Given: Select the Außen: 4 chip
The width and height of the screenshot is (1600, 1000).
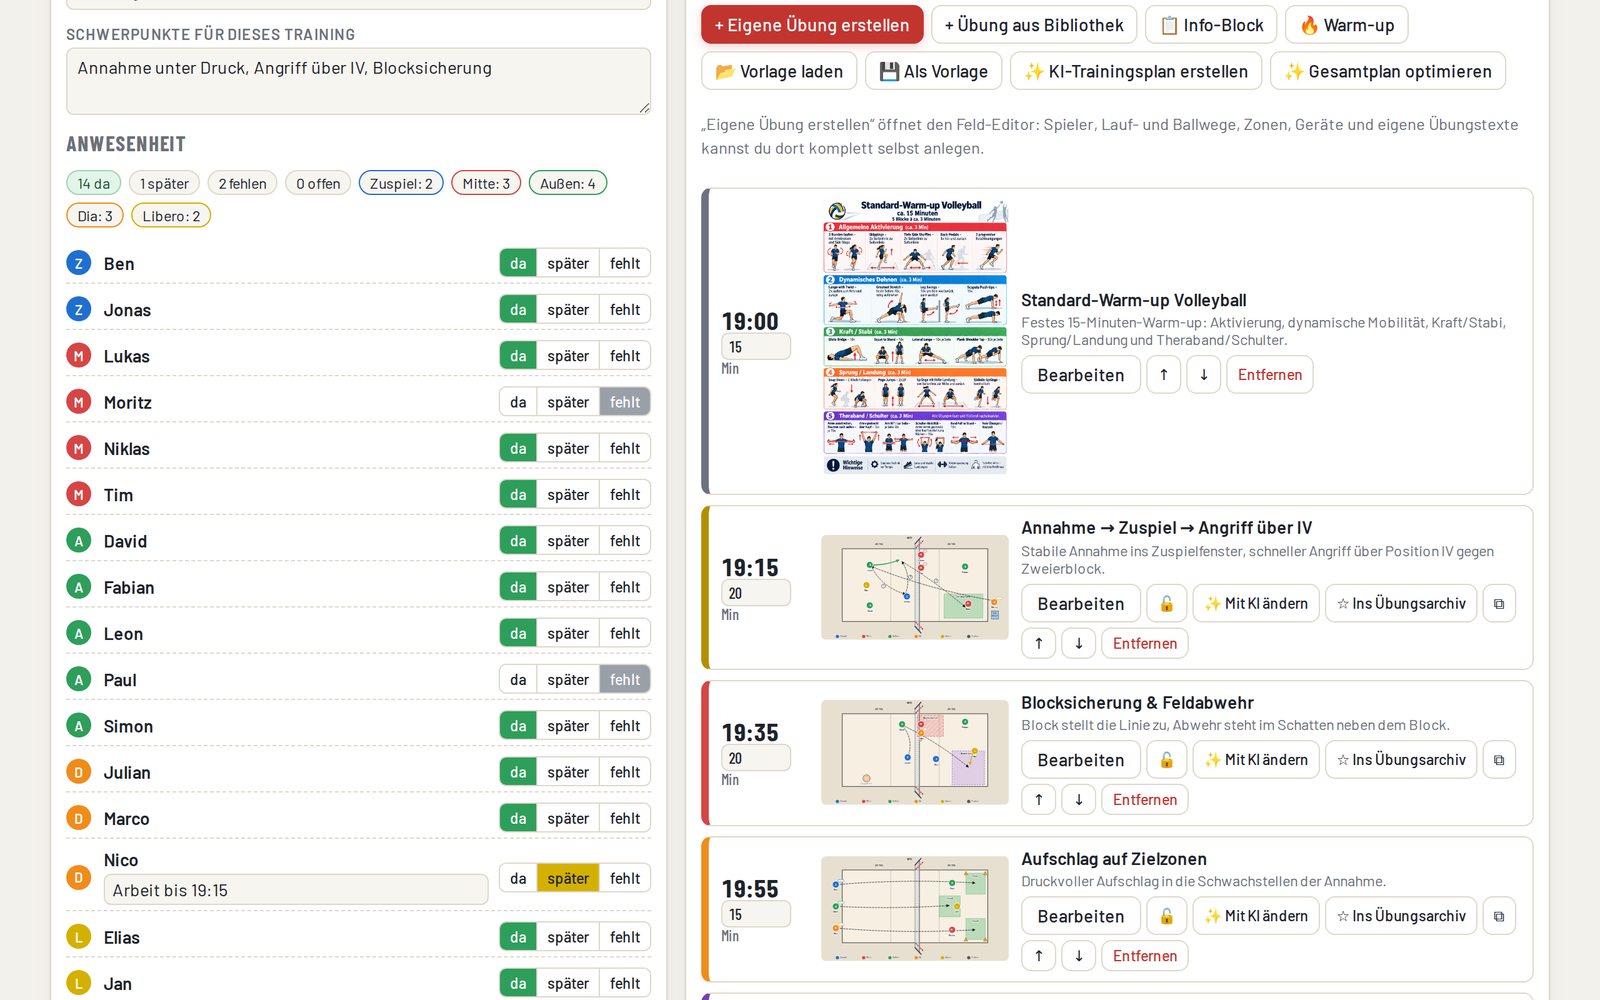Looking at the screenshot, I should [x=568, y=183].
